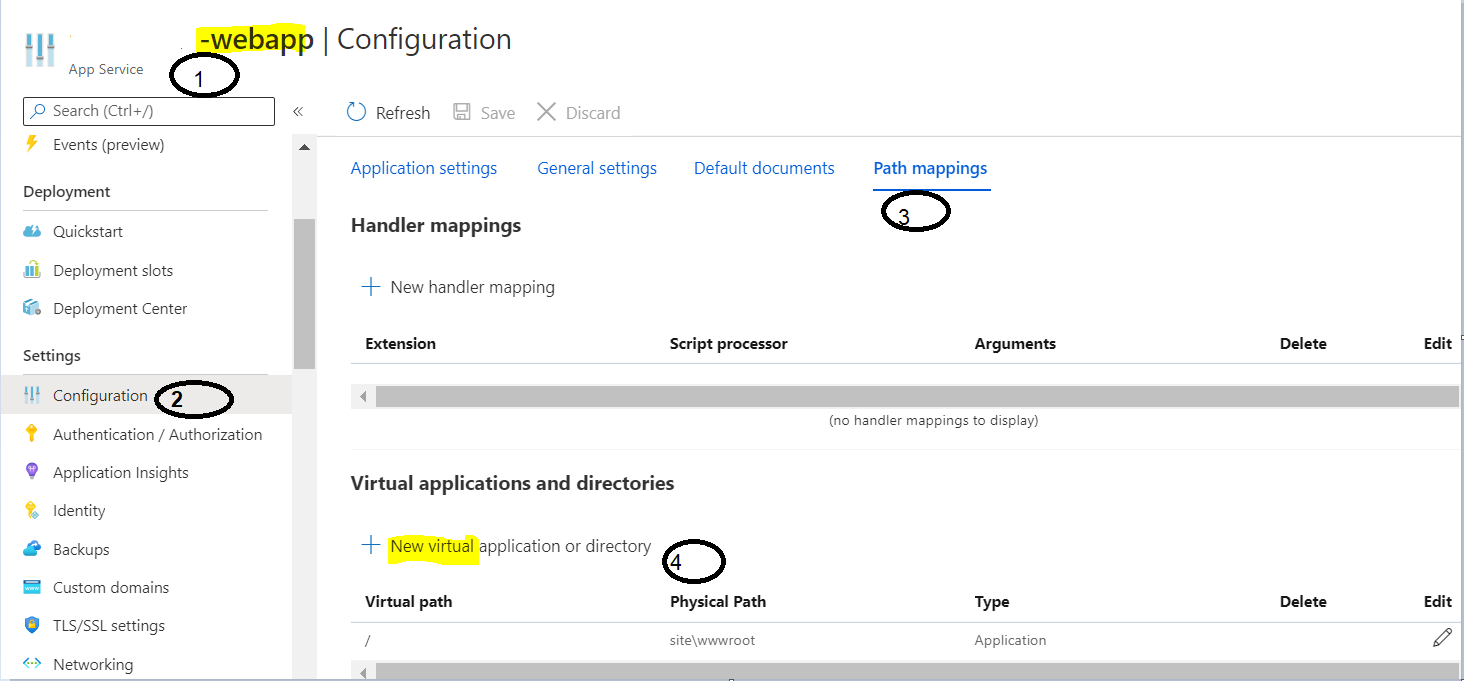
Task: Click "(no handler mappings to display)" text
Action: coord(933,420)
